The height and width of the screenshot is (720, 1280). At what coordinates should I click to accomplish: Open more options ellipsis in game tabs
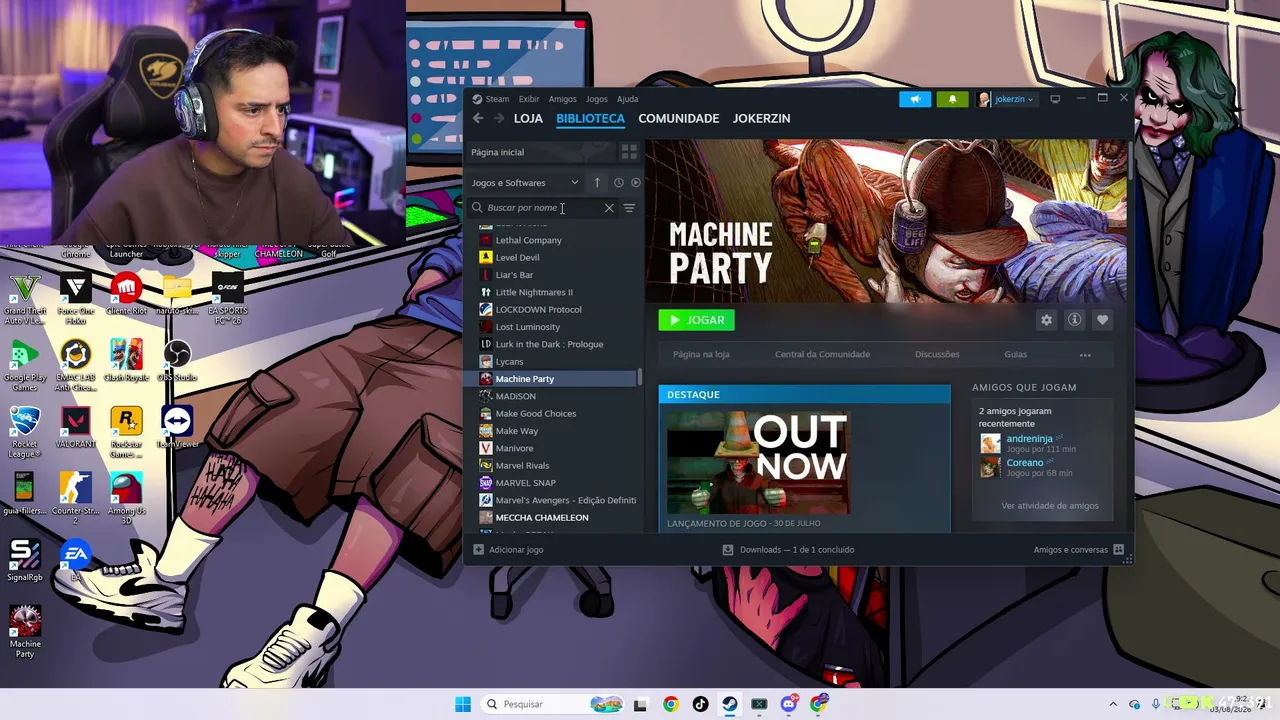pyautogui.click(x=1085, y=355)
